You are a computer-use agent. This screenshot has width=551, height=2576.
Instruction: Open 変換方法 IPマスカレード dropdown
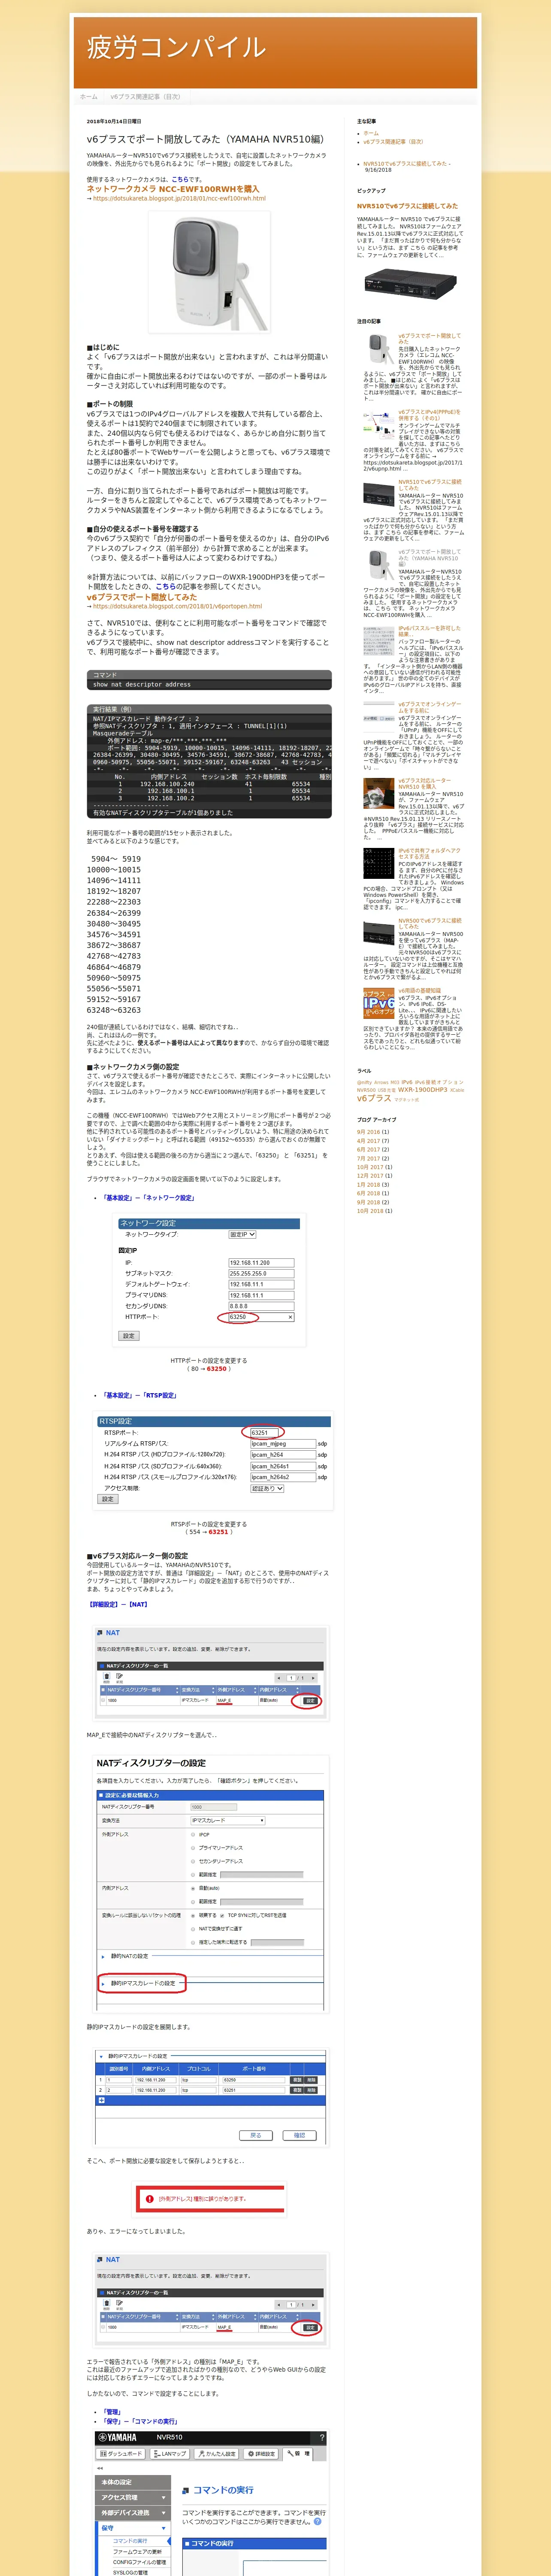click(228, 1820)
